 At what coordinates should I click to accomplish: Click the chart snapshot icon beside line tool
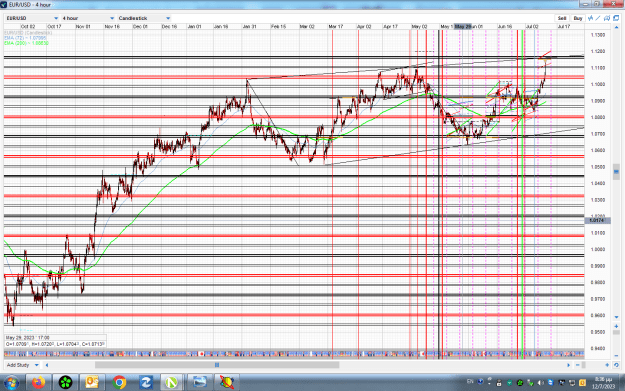coord(607,18)
